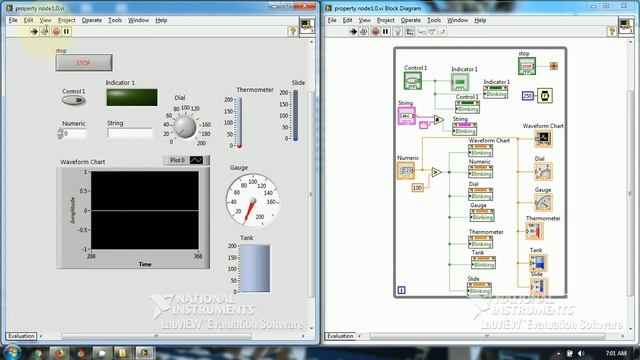The width and height of the screenshot is (640, 360).
Task: Select Waveform Chart terminal in block diagram
Action: coord(544,139)
